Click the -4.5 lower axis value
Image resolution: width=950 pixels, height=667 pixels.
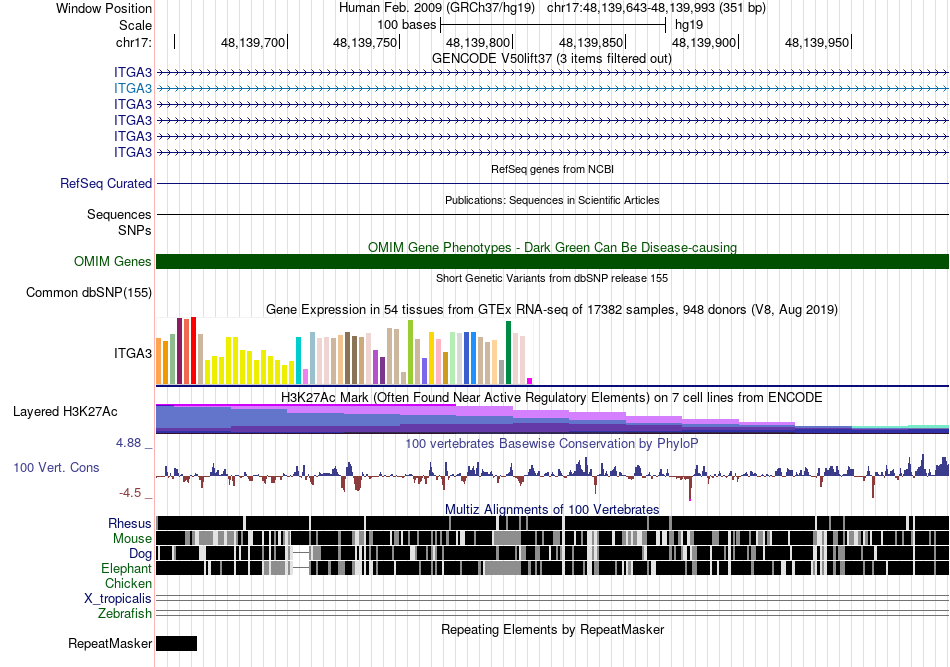(x=130, y=493)
